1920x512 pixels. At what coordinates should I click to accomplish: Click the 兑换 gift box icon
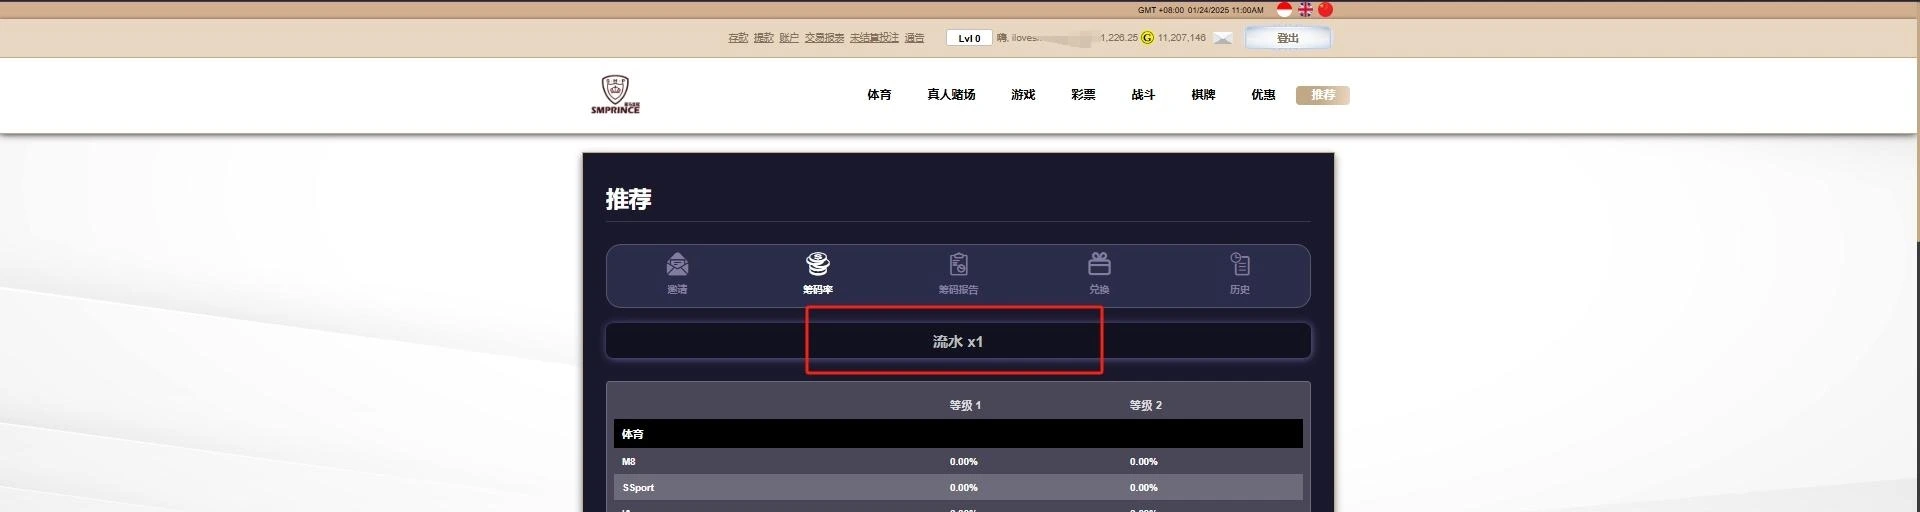click(1099, 265)
